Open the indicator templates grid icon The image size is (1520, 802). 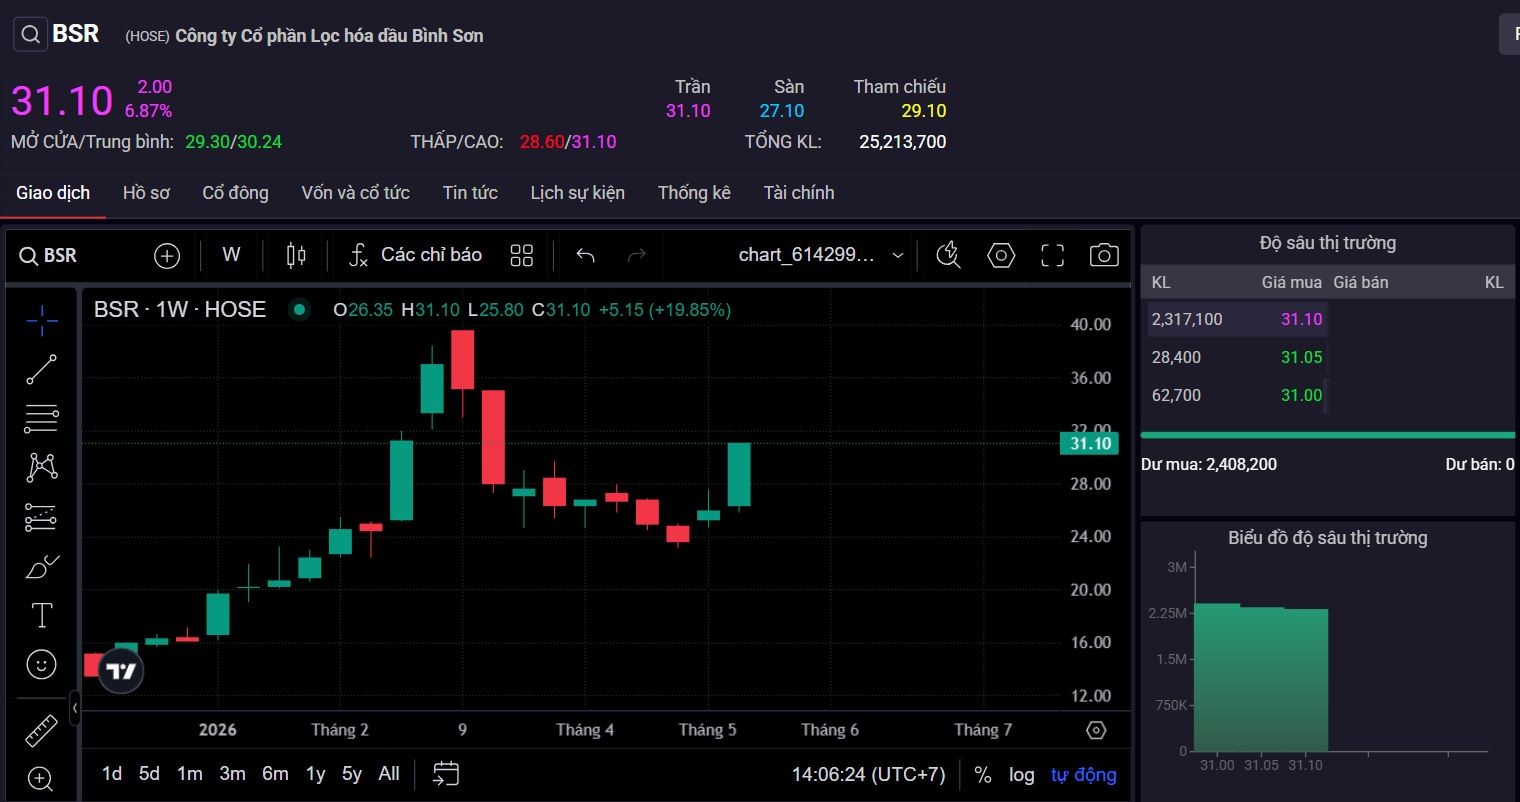(521, 255)
